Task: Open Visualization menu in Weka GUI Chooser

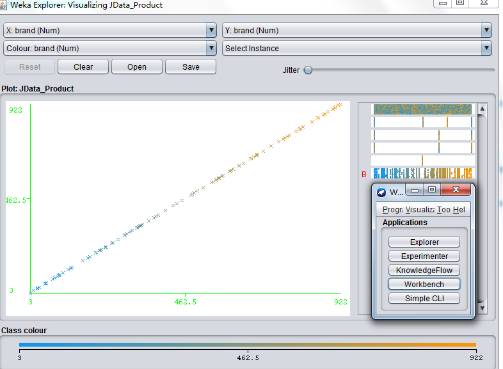Action: [420, 210]
